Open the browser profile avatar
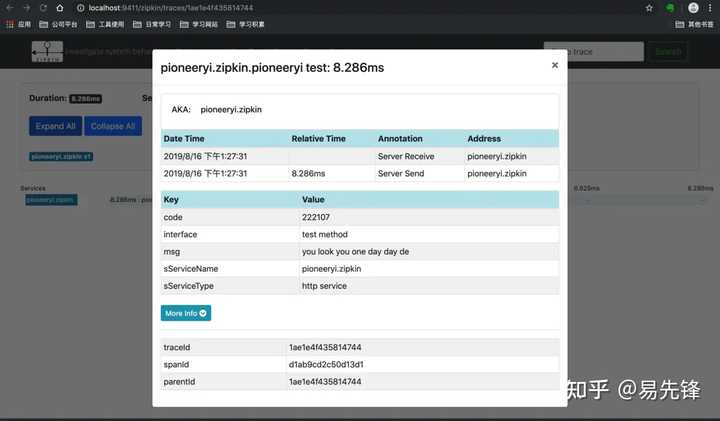 pos(693,8)
